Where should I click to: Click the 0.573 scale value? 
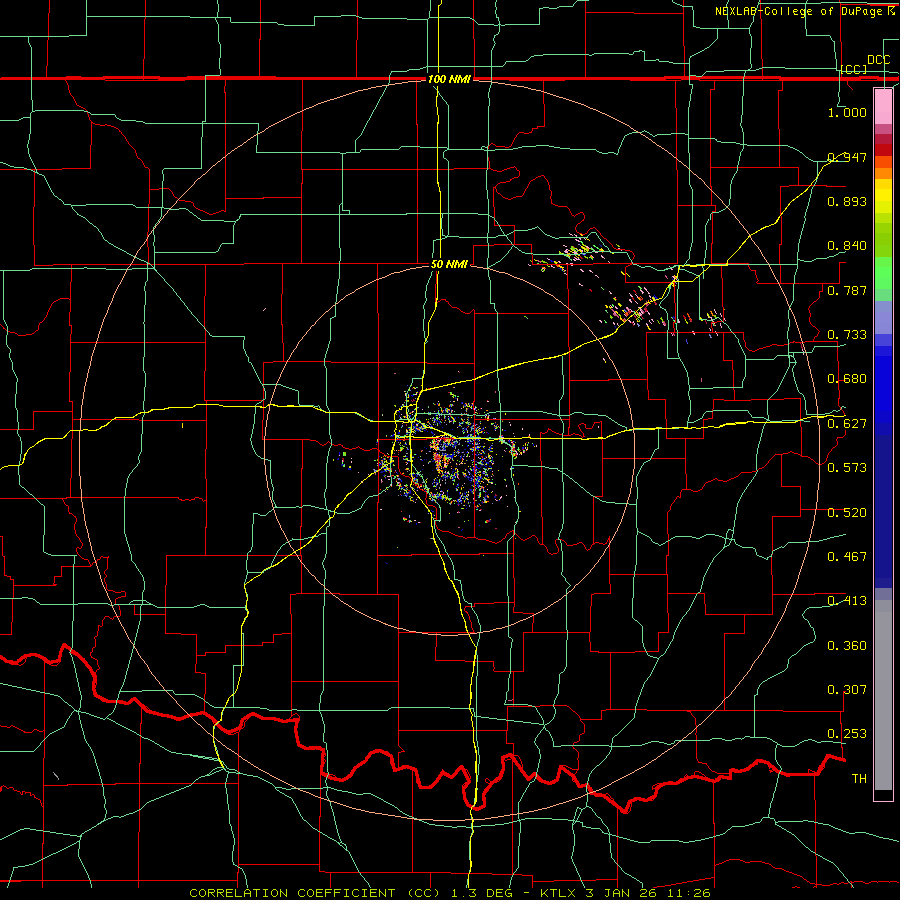point(847,468)
